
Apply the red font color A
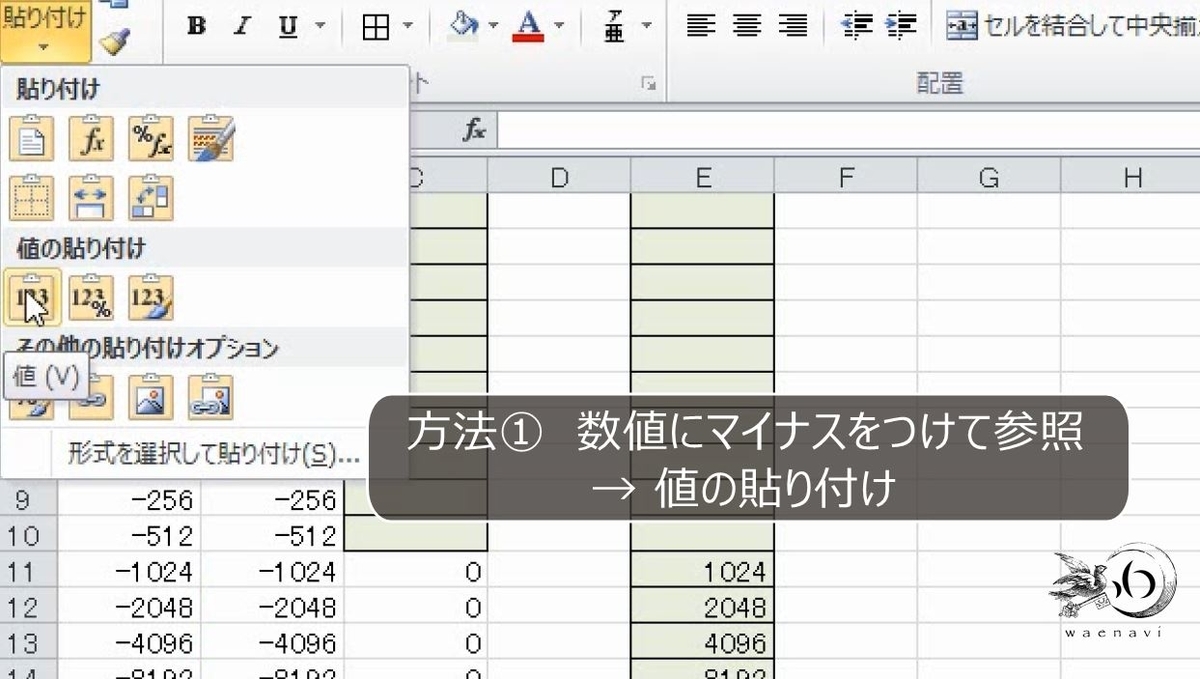point(527,27)
